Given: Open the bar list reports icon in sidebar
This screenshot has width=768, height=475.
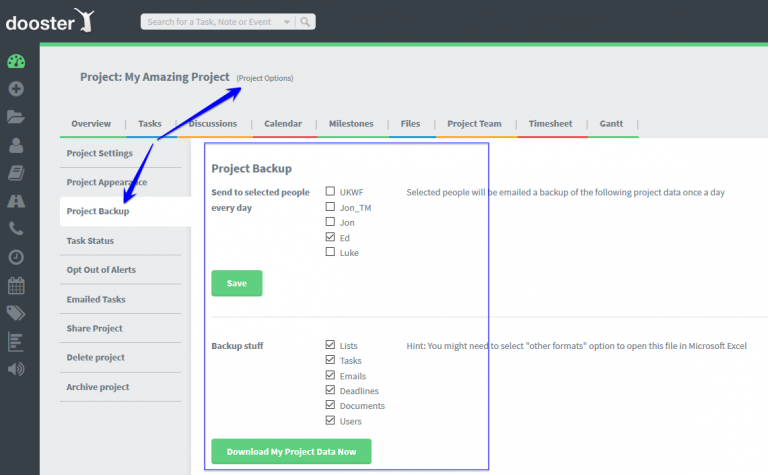Looking at the screenshot, I should (16, 341).
